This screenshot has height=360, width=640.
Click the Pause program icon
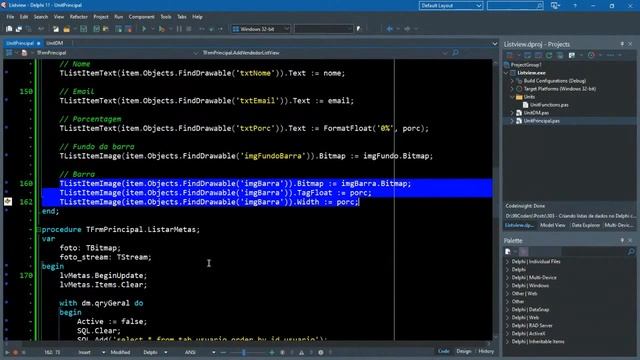coord(179,29)
